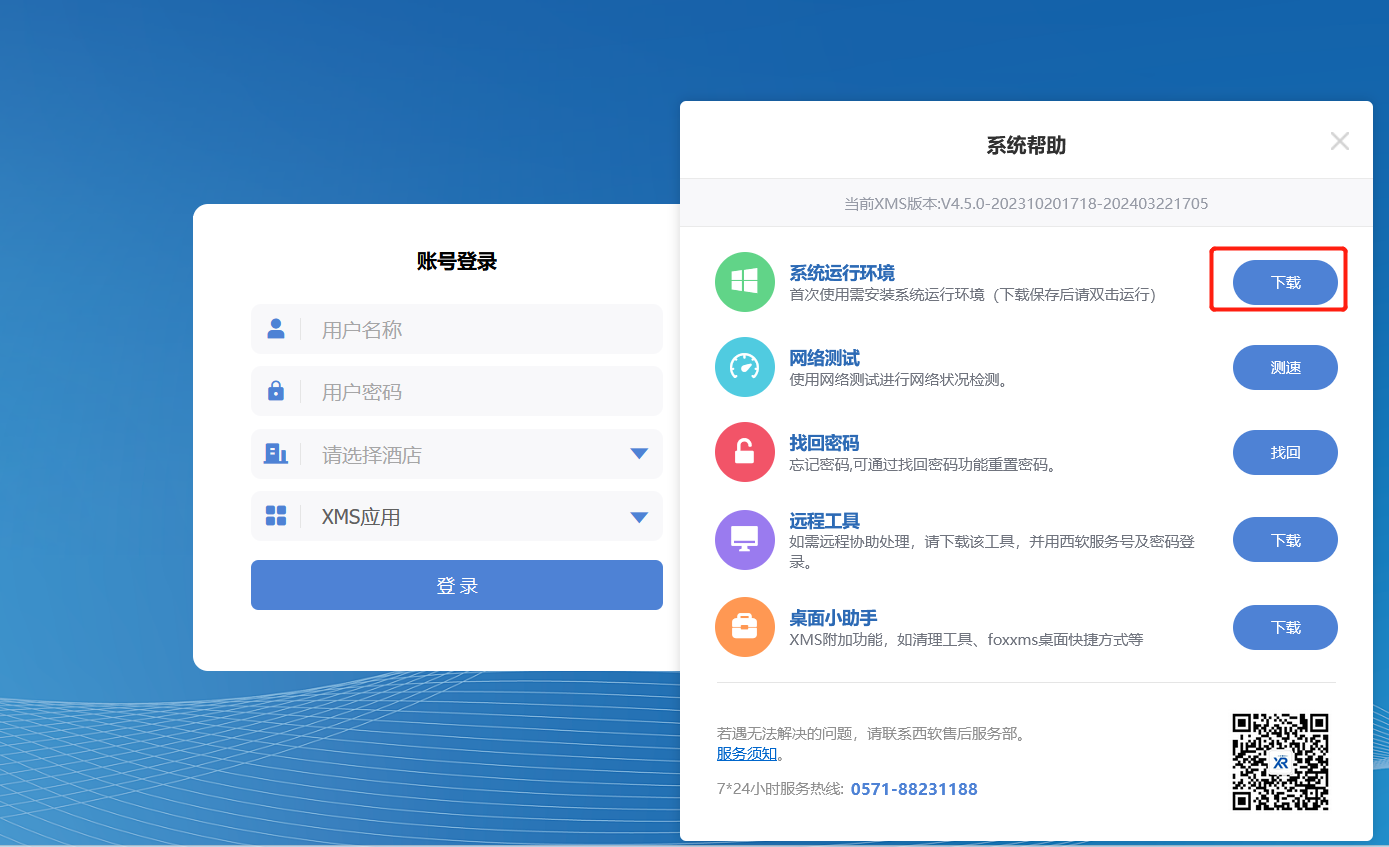
Task: Download the 远程工具 remote tool
Action: click(x=1285, y=540)
